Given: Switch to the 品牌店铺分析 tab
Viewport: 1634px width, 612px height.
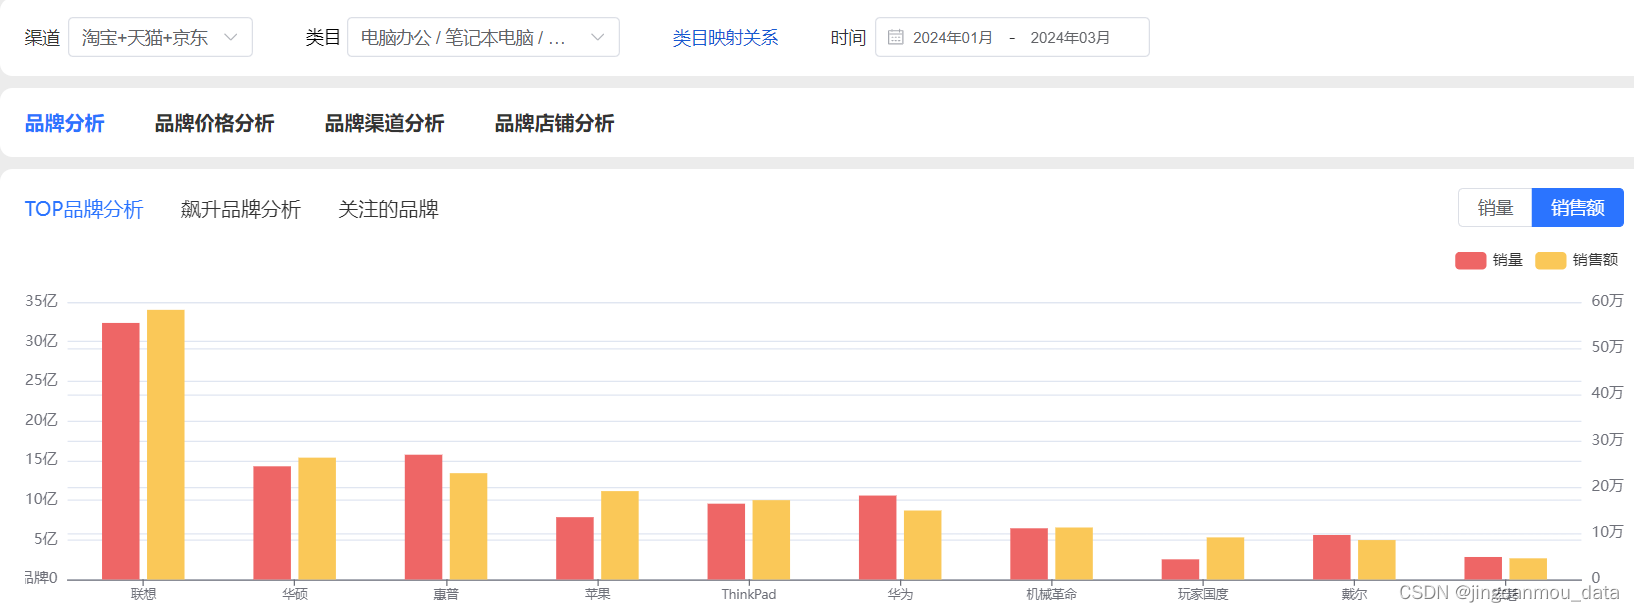Looking at the screenshot, I should click(554, 123).
